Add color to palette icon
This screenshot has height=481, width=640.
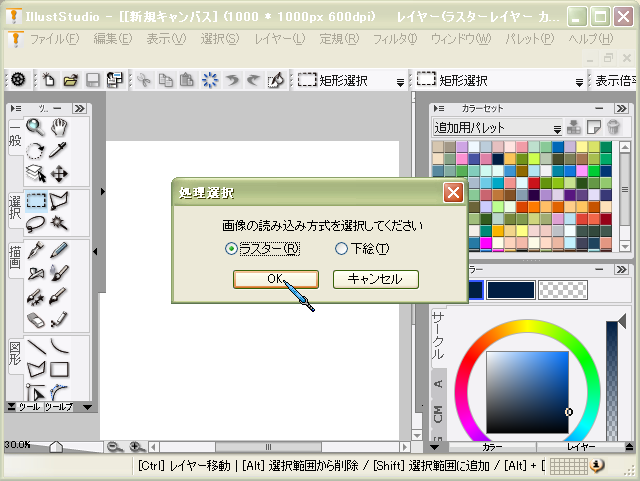(x=574, y=127)
